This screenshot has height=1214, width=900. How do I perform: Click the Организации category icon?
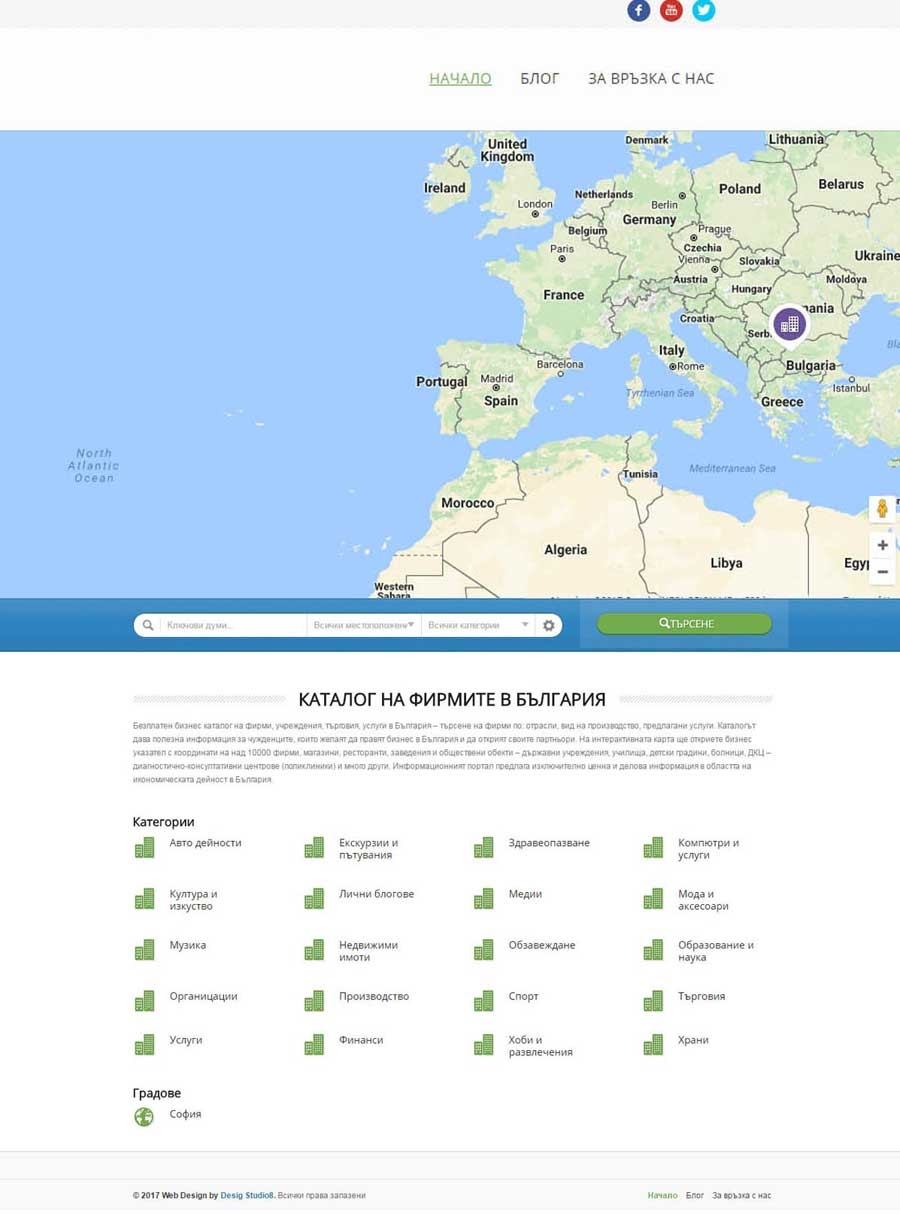coord(145,1001)
